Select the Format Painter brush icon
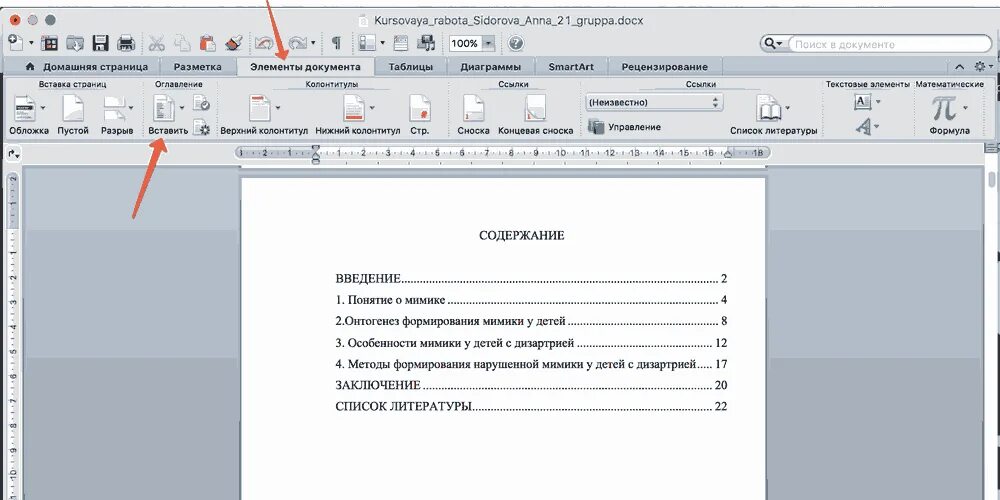1000x500 pixels. click(234, 43)
